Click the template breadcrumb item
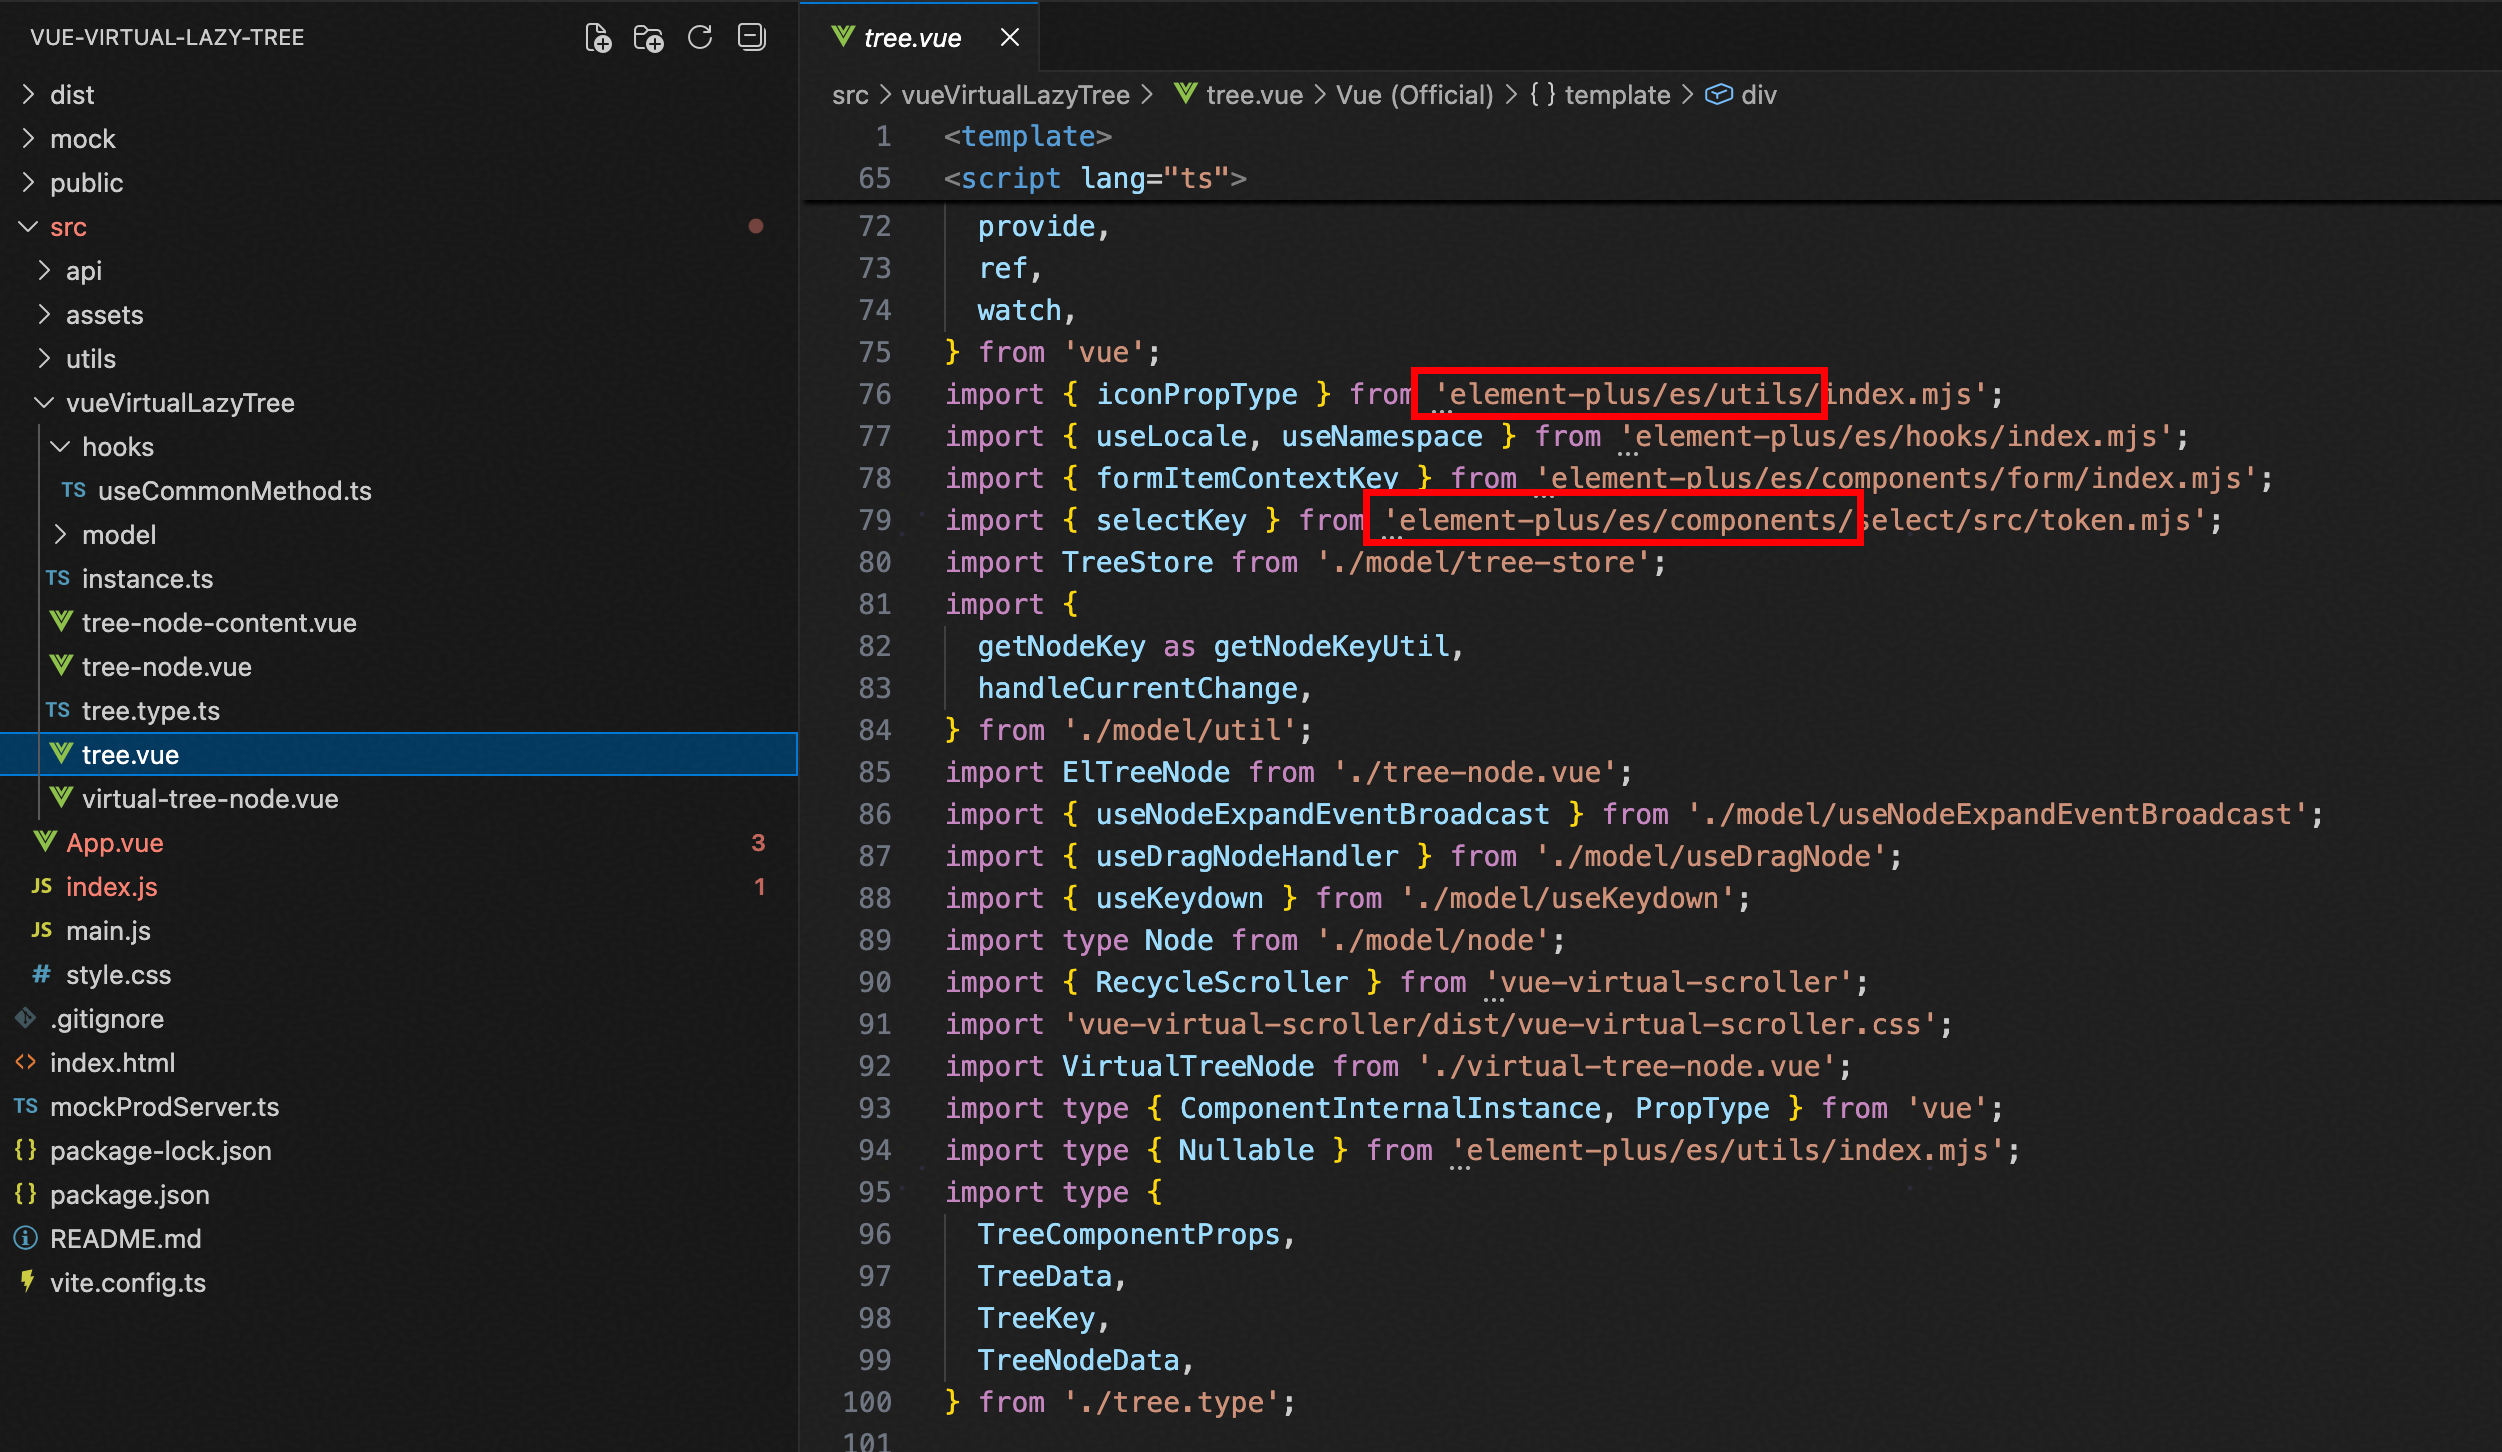This screenshot has width=2502, height=1452. [1616, 95]
